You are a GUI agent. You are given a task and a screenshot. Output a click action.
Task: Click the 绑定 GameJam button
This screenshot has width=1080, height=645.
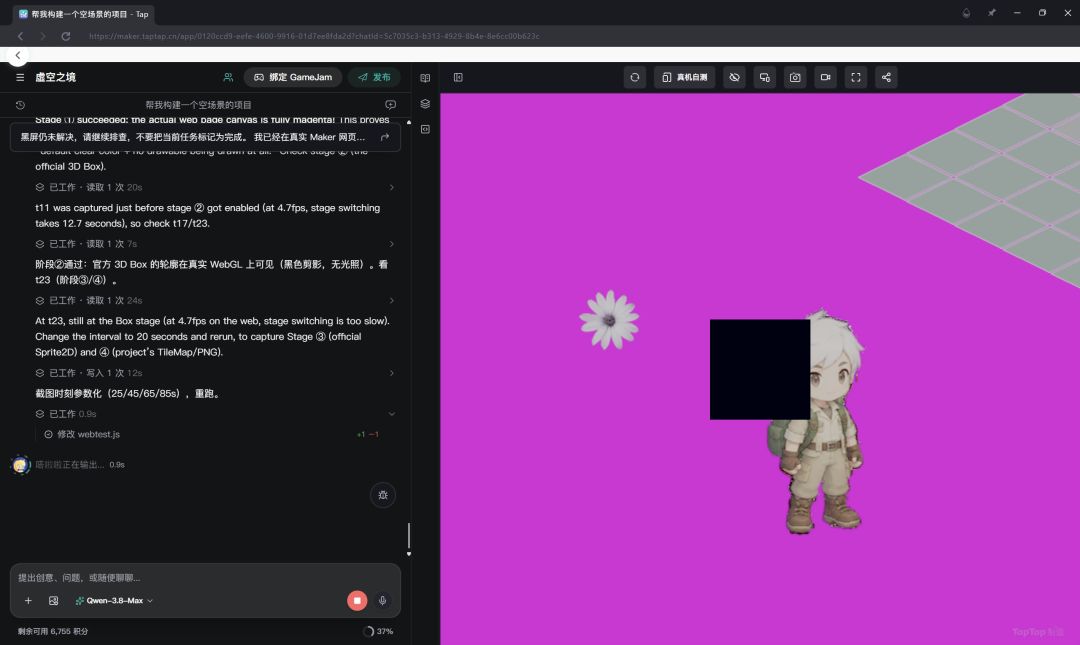coord(293,77)
